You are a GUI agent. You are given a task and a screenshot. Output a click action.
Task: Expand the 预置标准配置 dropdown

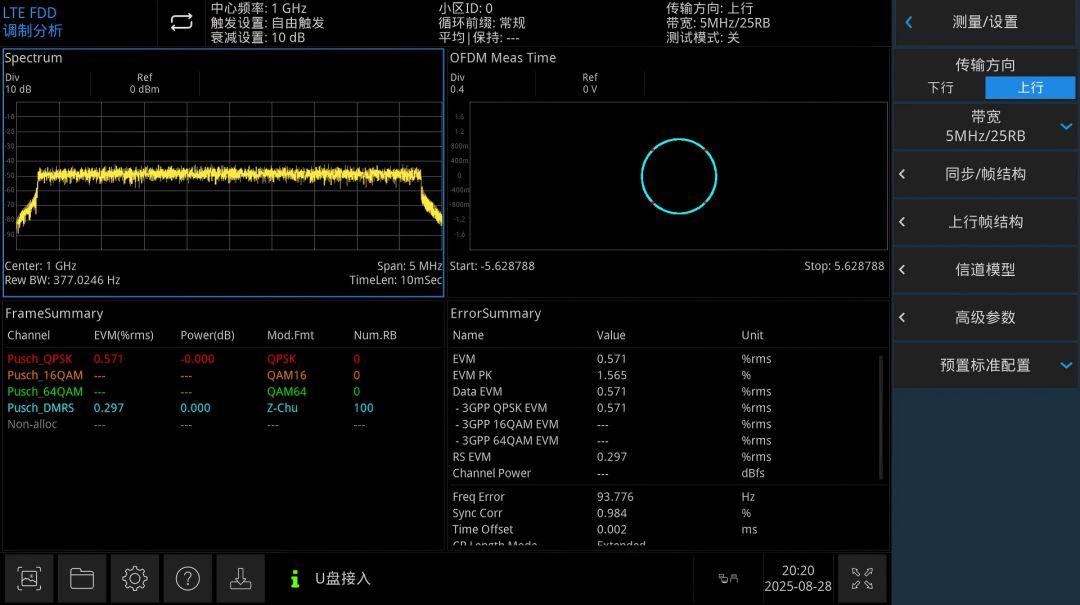[985, 365]
